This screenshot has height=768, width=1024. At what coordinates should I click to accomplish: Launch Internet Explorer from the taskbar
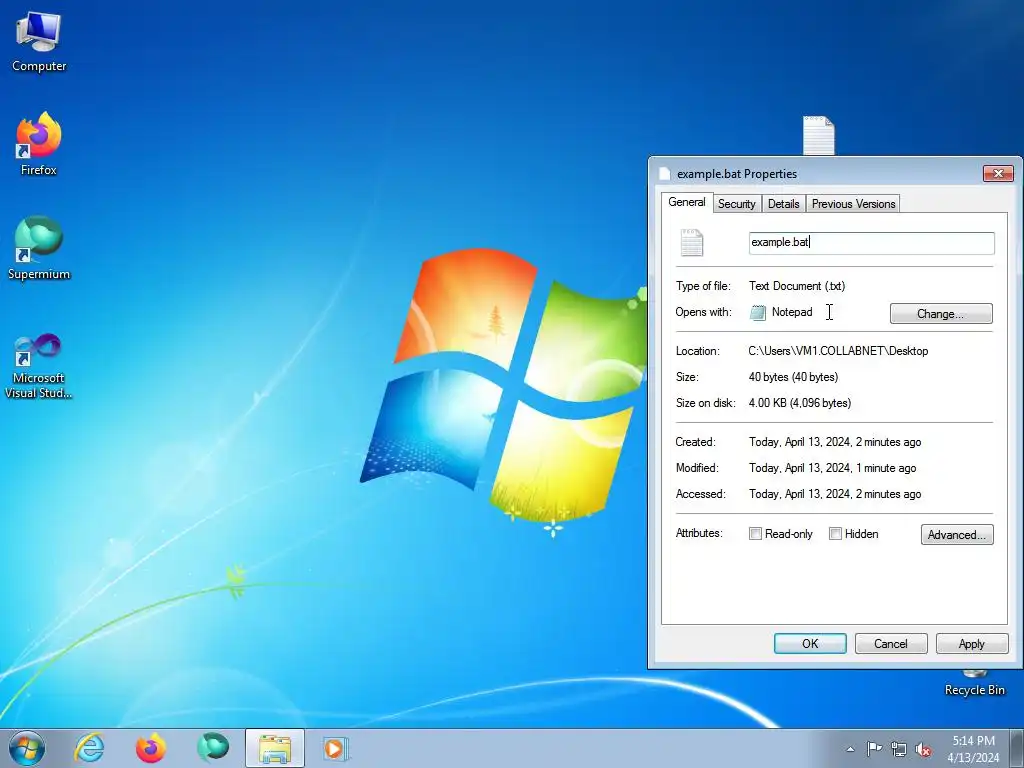pos(89,748)
